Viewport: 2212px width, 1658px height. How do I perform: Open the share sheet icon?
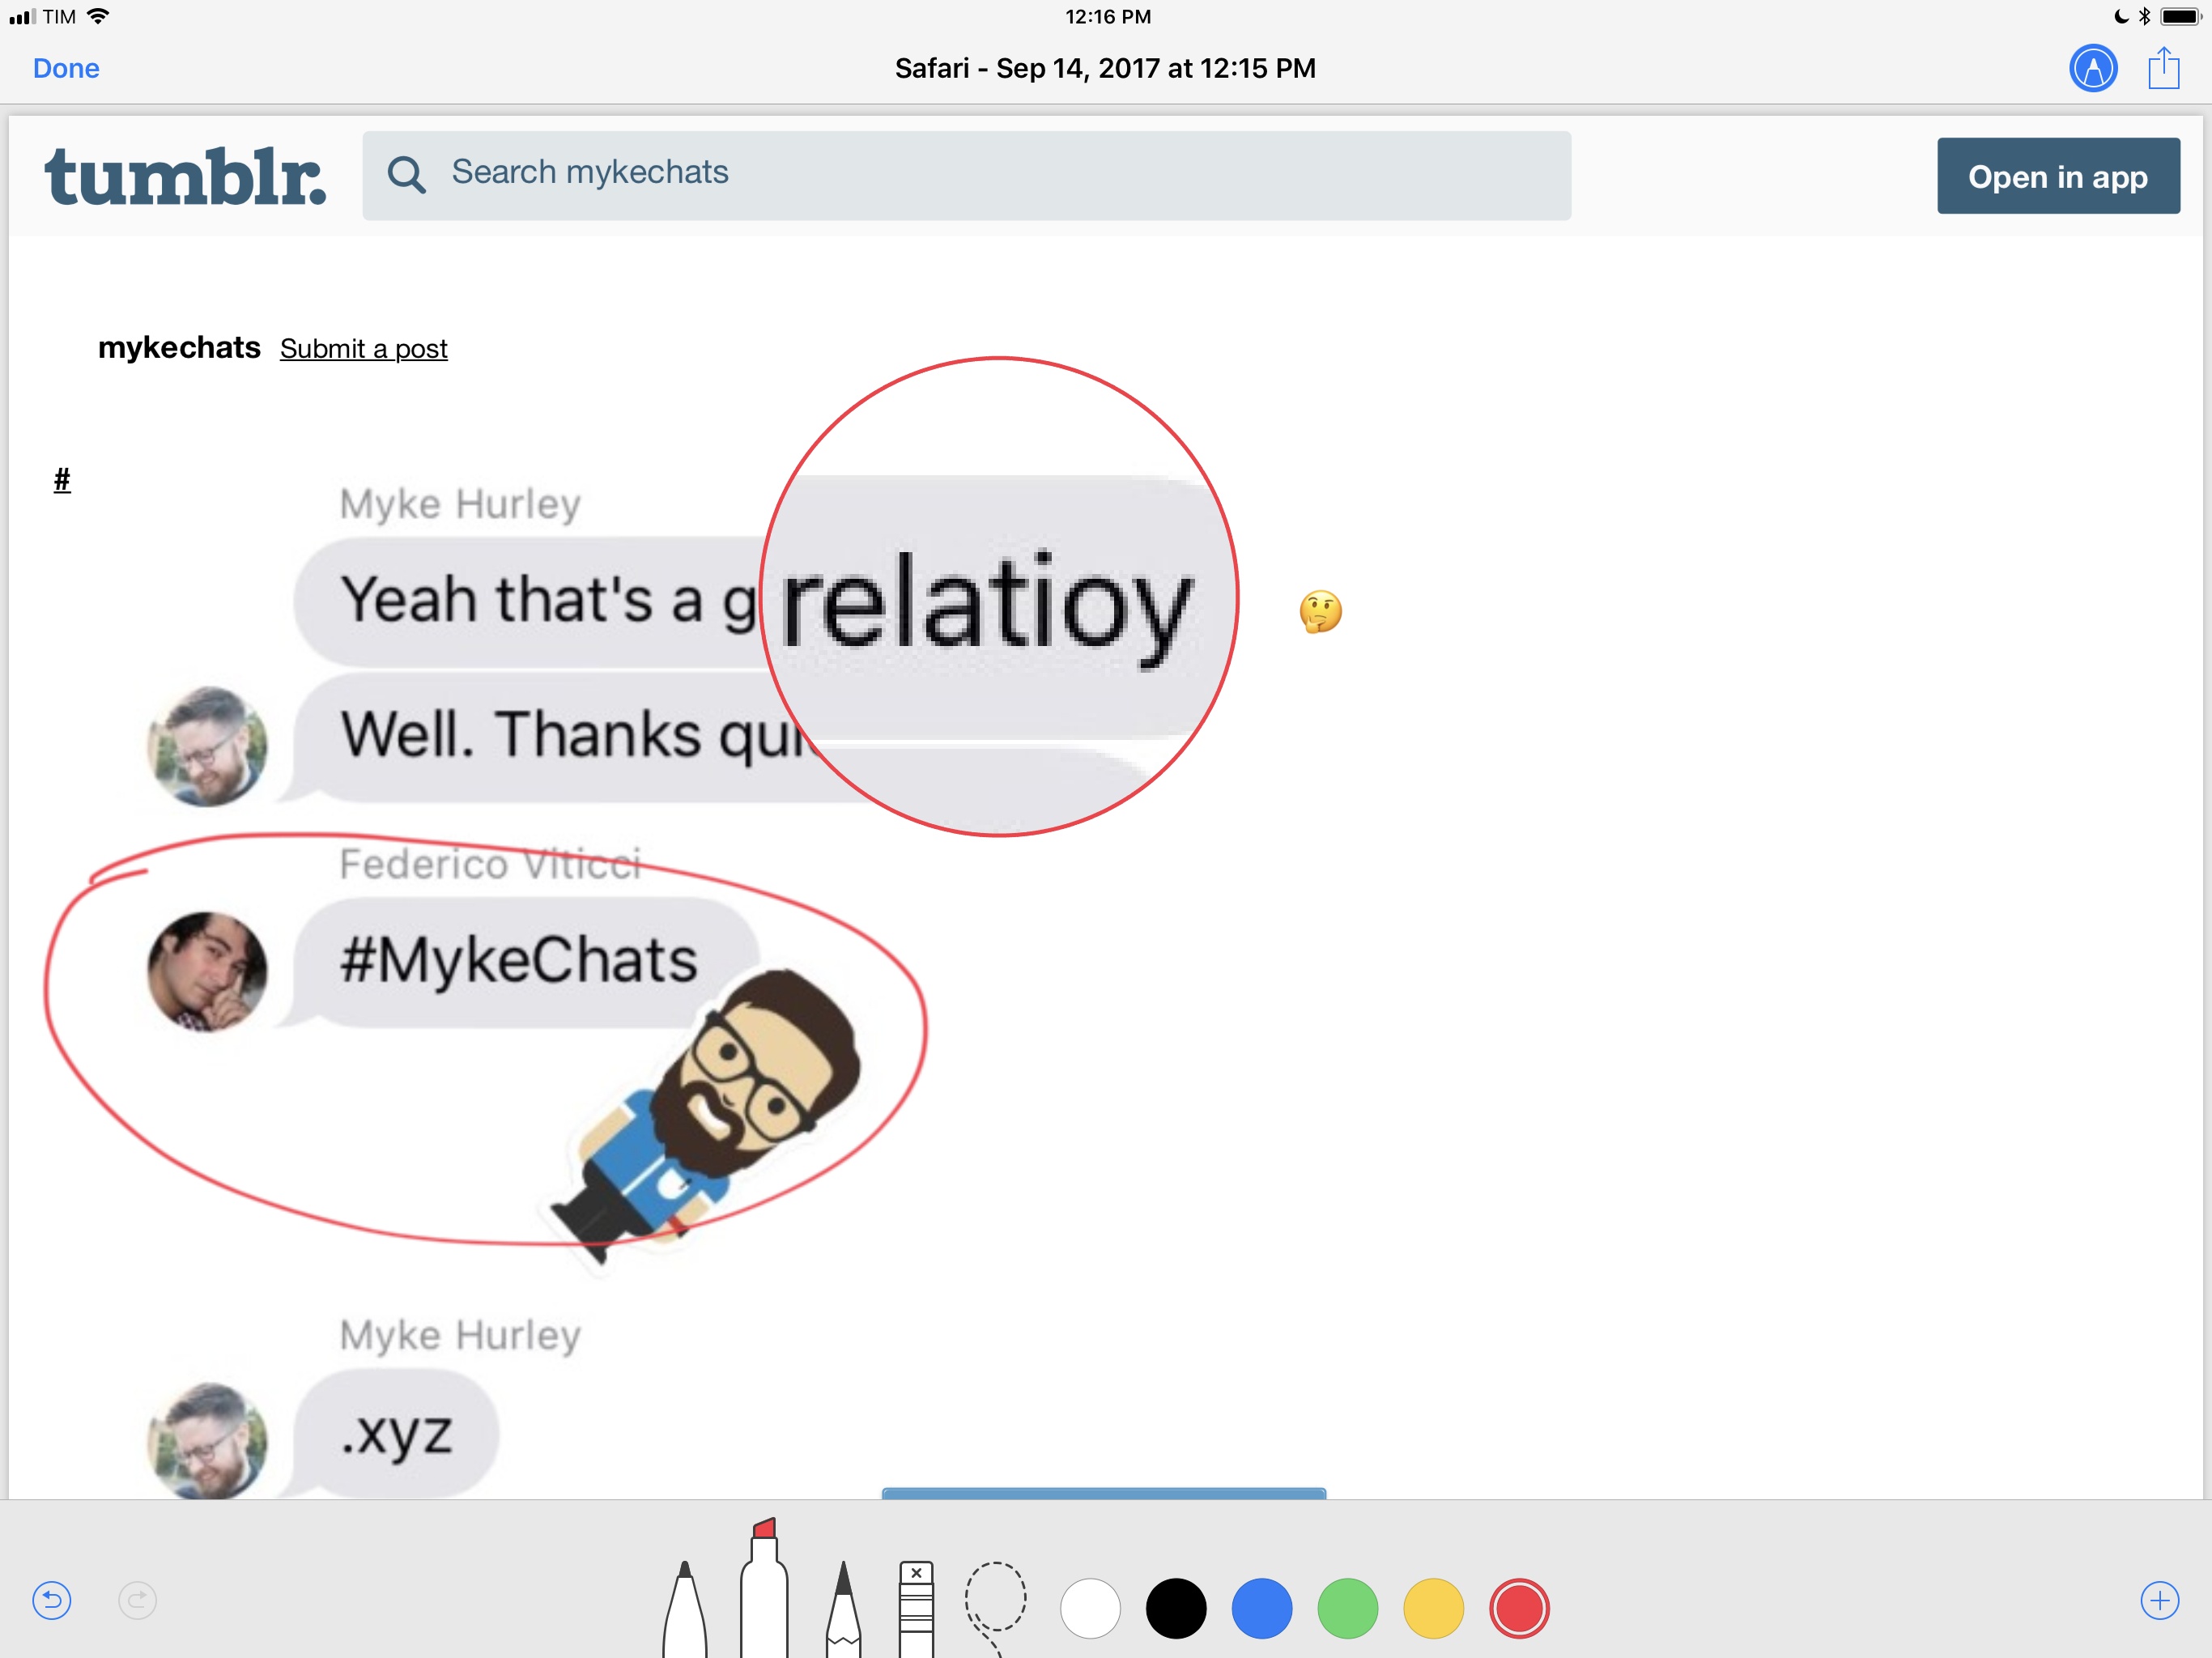[x=2164, y=68]
